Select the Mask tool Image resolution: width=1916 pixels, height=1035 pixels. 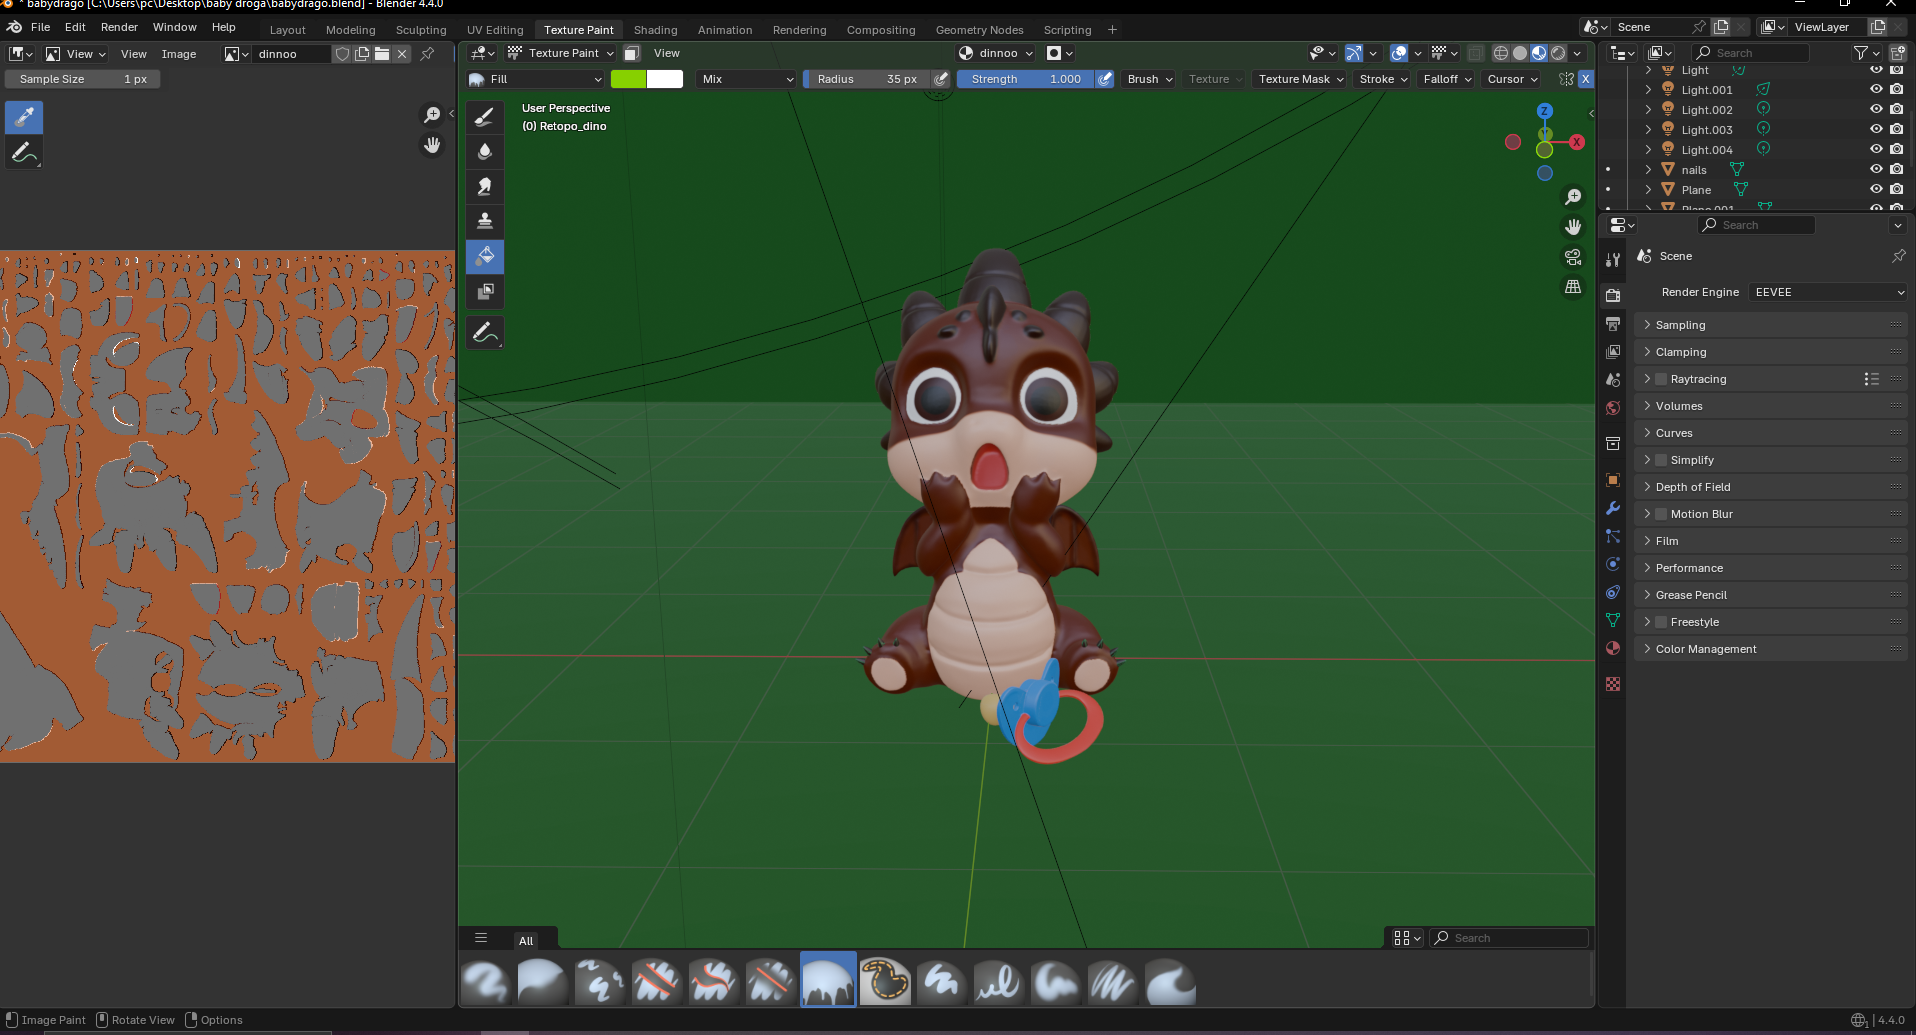[x=485, y=292]
